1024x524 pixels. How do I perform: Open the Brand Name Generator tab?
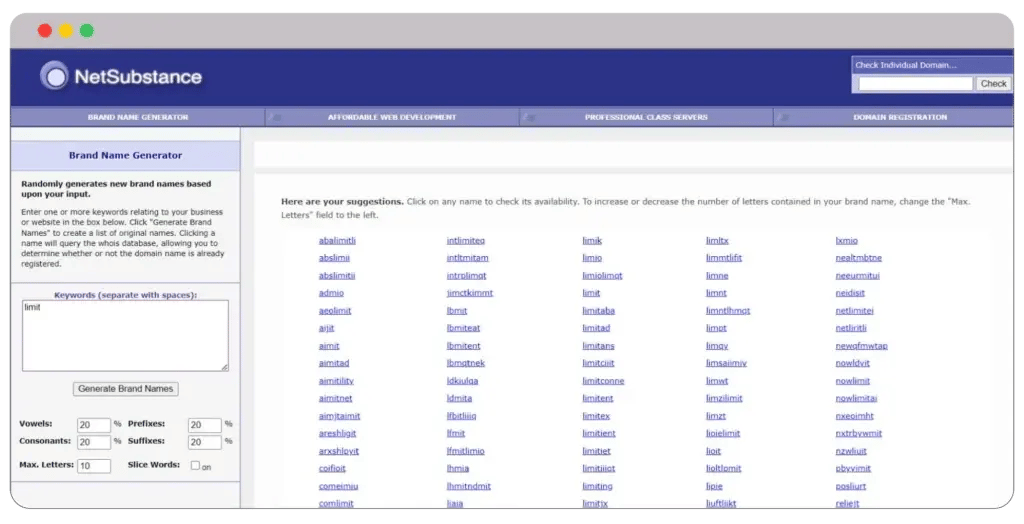138,117
